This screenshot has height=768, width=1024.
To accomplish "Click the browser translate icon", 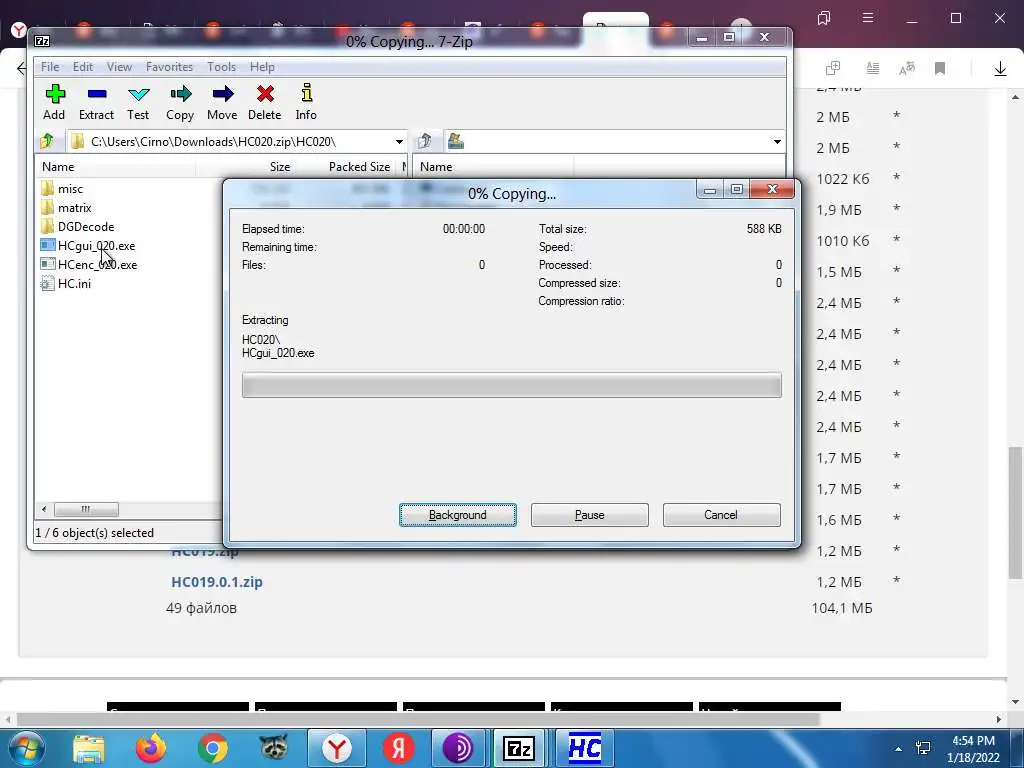I will [x=907, y=69].
